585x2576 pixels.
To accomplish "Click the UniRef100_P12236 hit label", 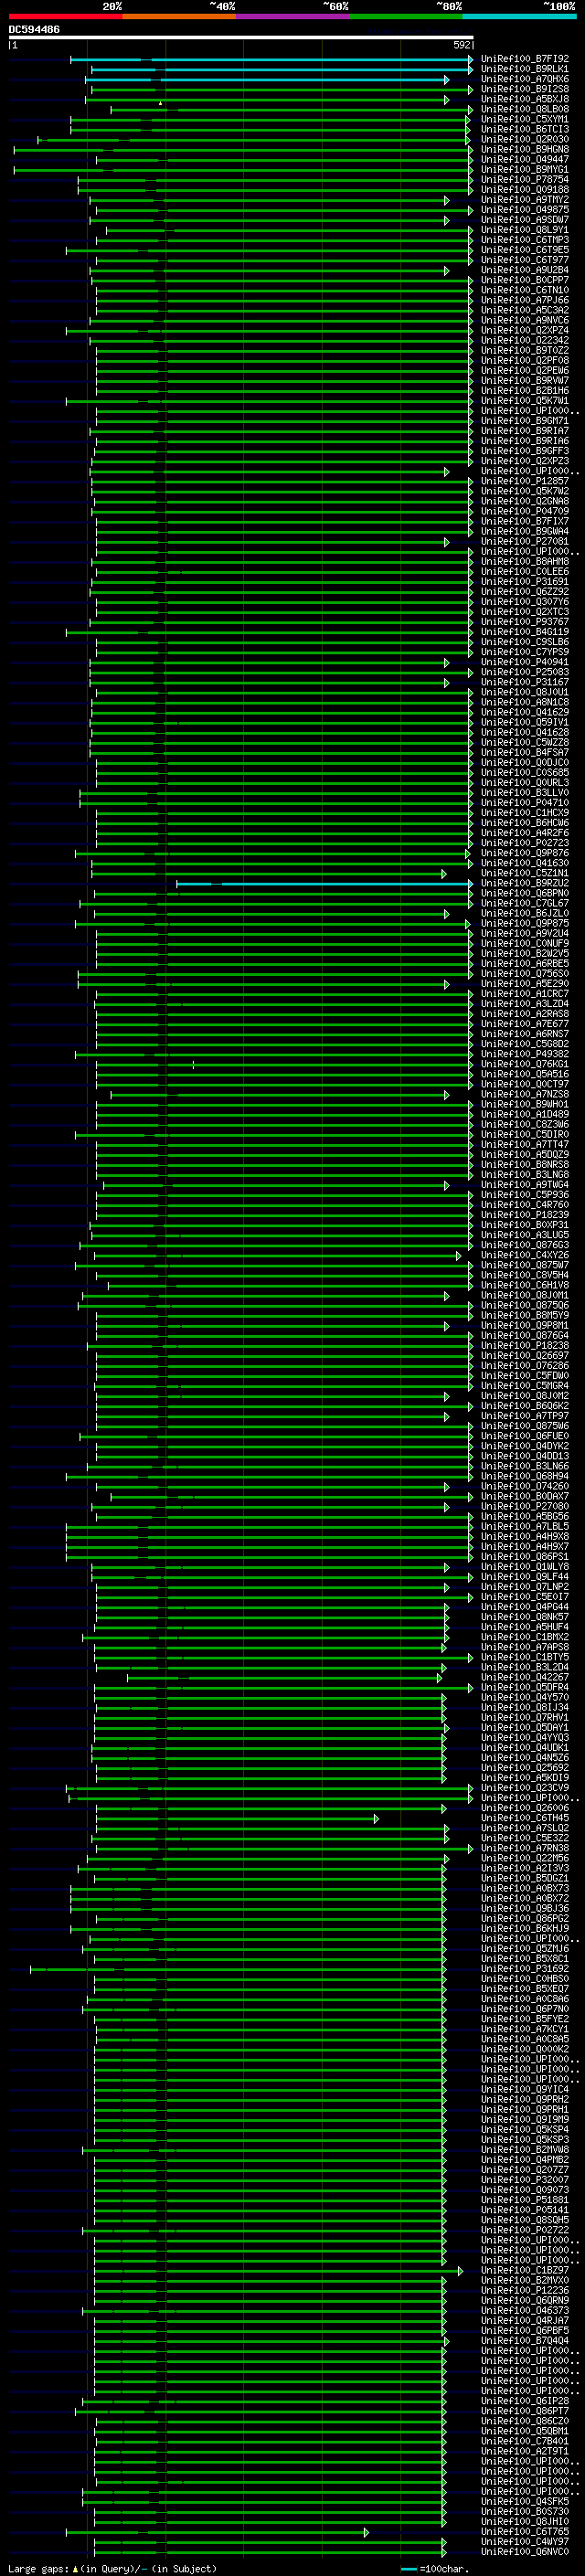I will (525, 2290).
